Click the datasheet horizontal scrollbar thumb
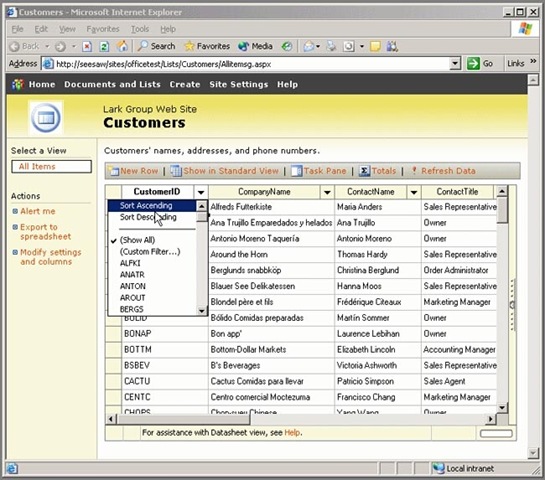The image size is (545, 480). [x=184, y=419]
